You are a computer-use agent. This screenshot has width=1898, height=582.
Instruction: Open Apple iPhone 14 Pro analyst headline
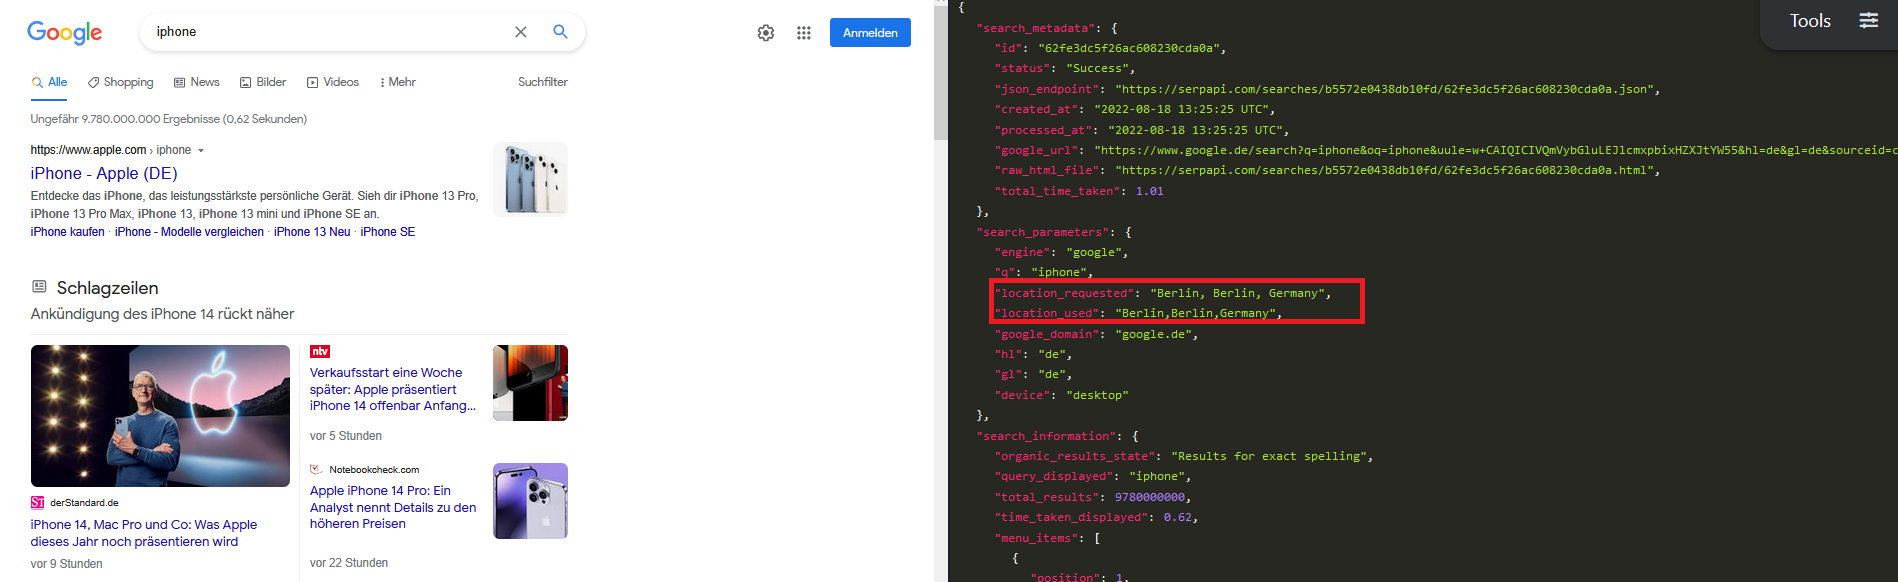click(x=393, y=507)
